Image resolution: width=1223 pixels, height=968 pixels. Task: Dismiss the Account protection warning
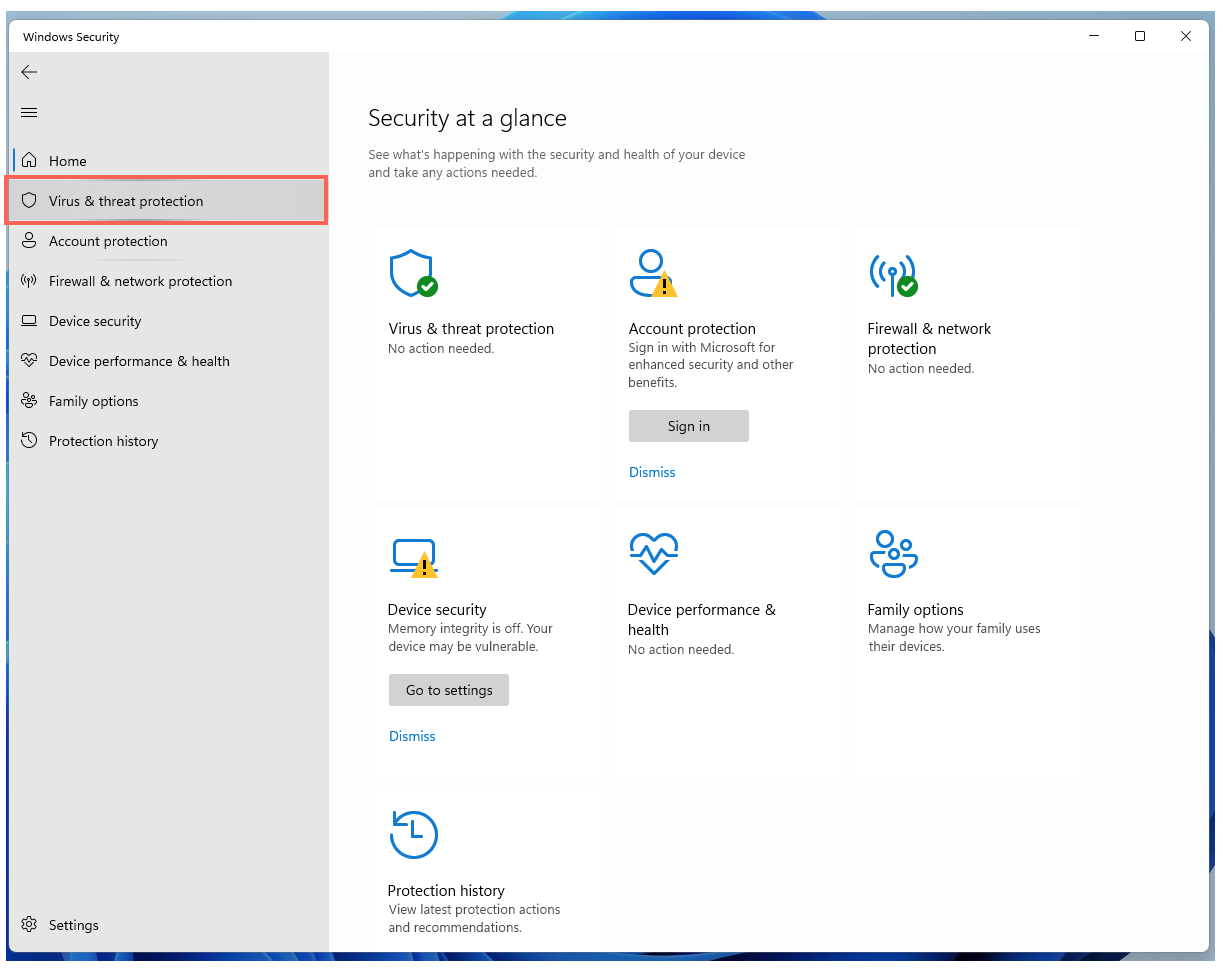click(652, 472)
